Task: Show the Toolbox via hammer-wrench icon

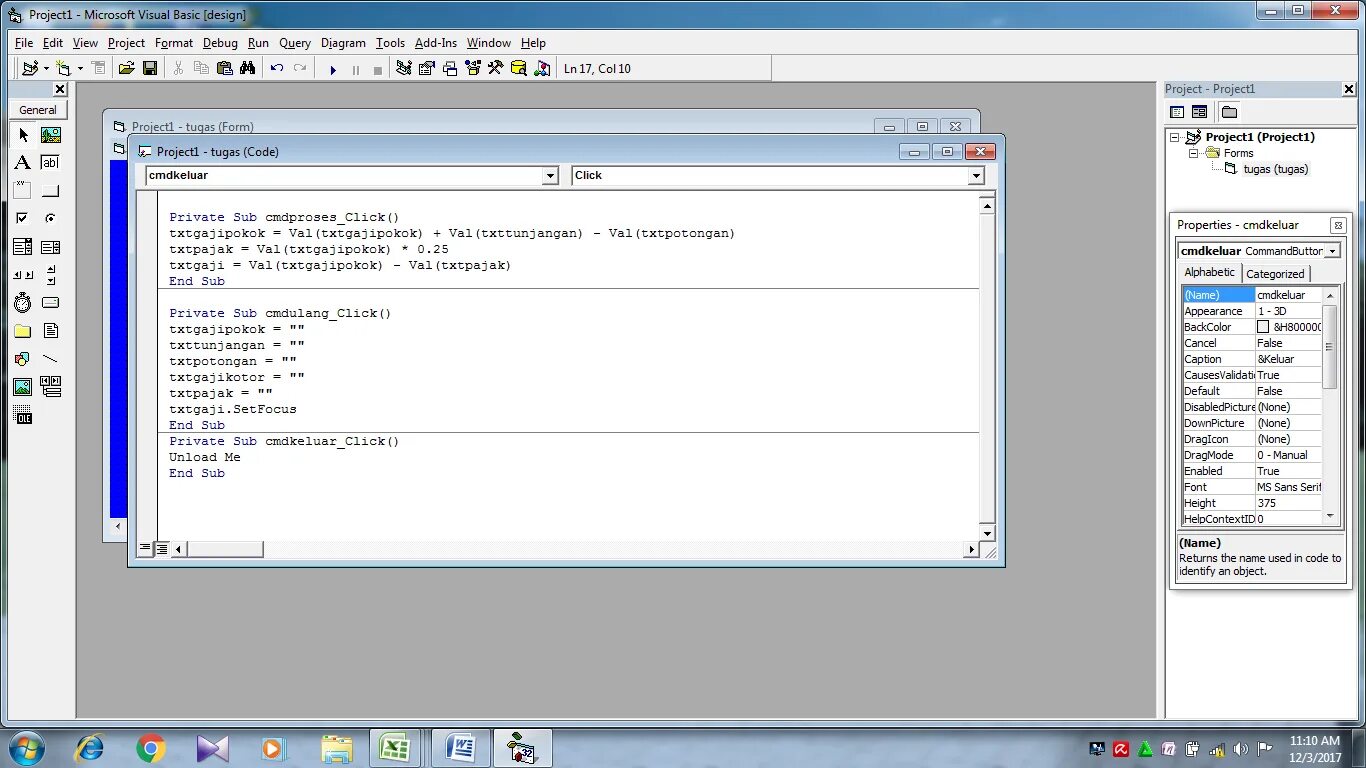Action: (x=496, y=68)
